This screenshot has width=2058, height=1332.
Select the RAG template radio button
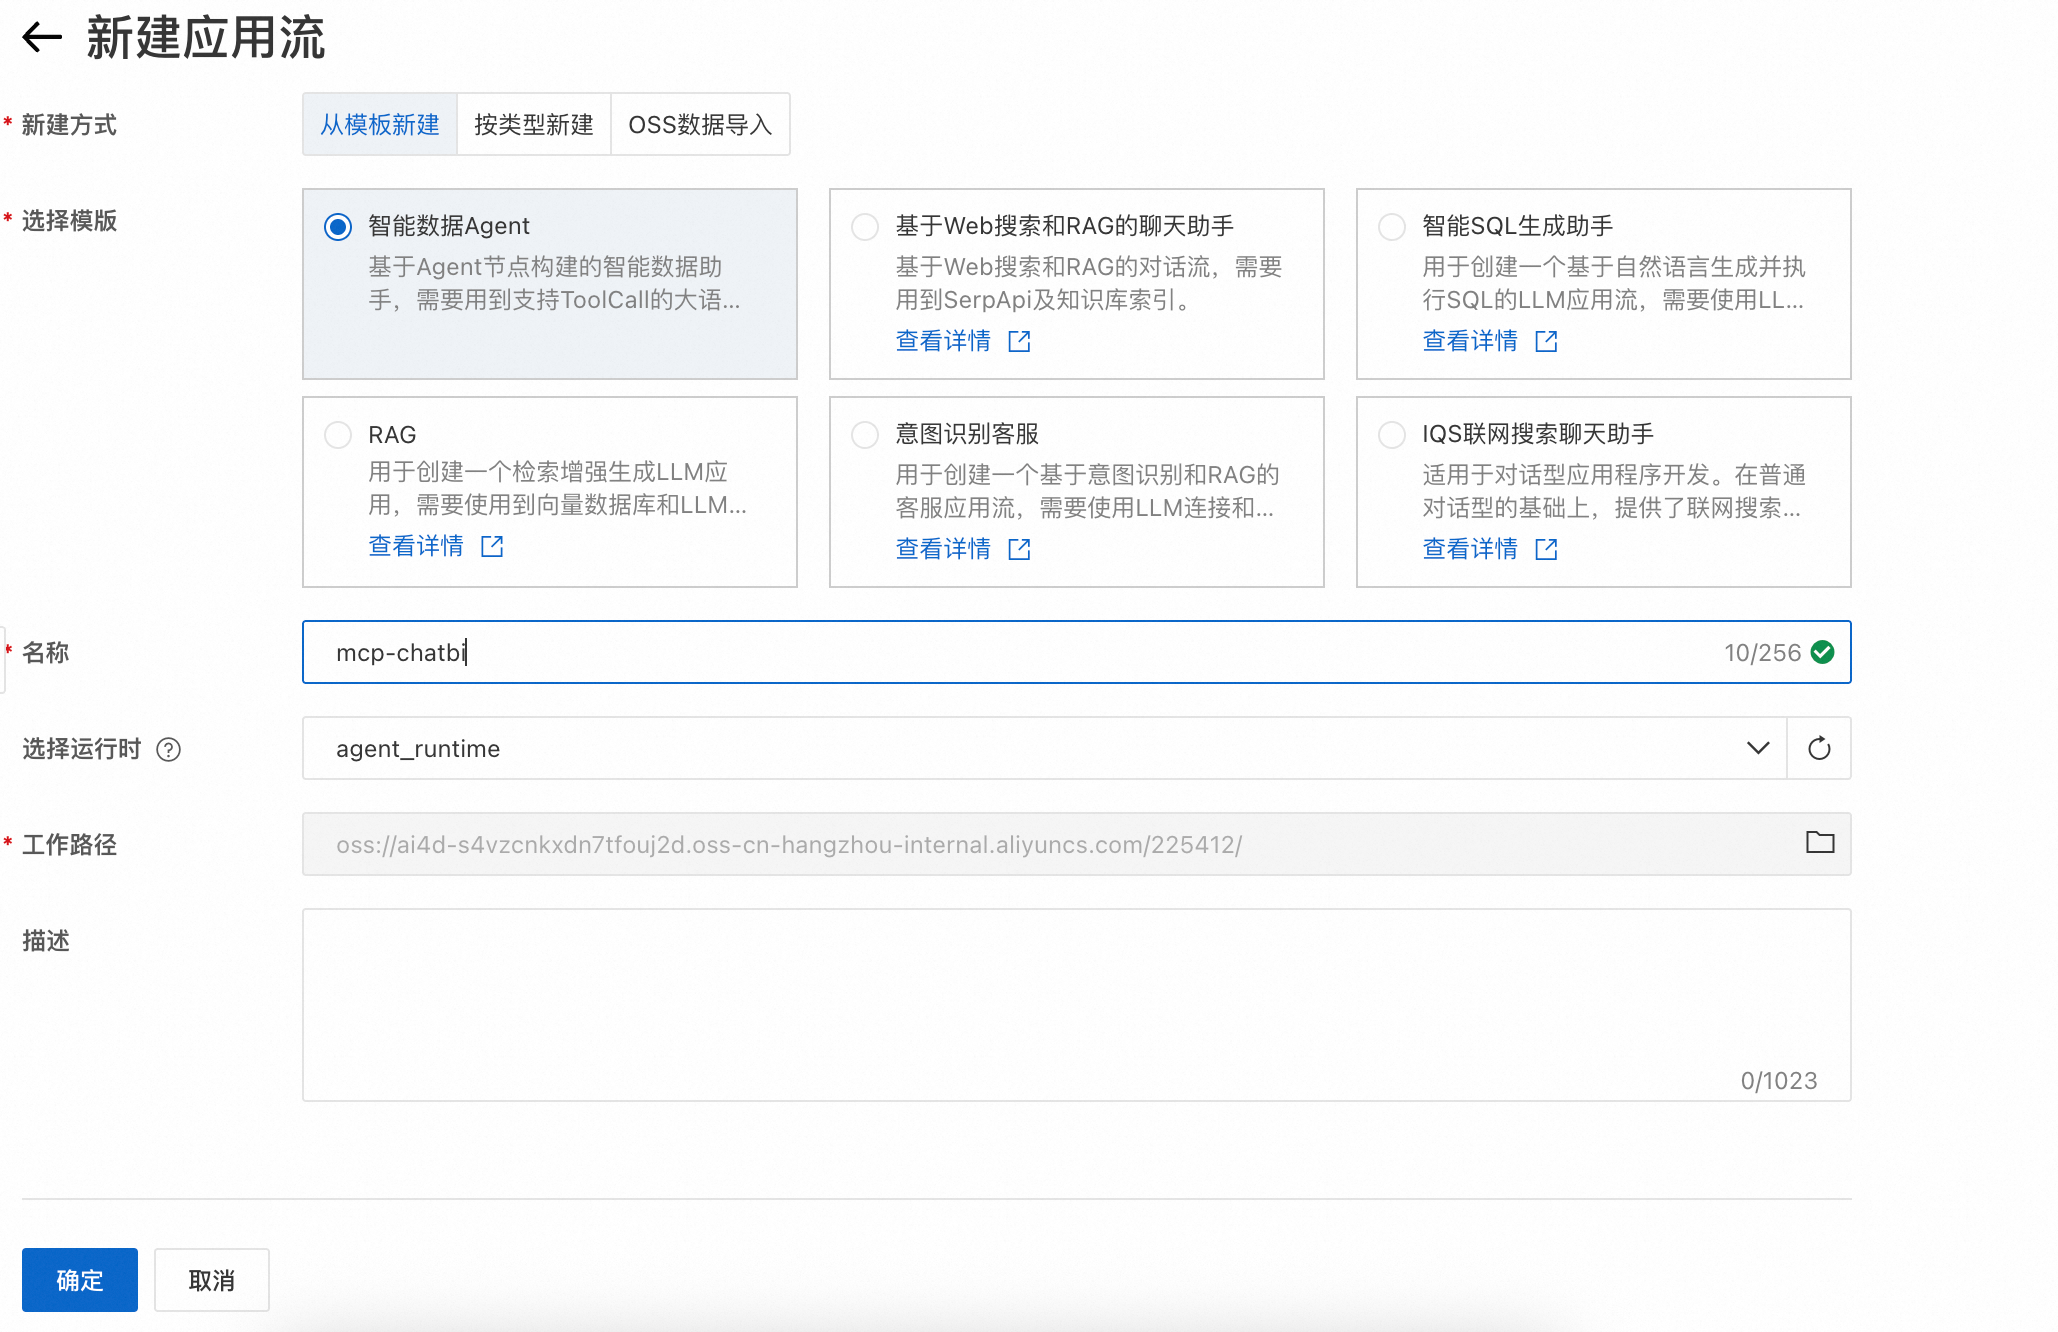pyautogui.click(x=338, y=435)
